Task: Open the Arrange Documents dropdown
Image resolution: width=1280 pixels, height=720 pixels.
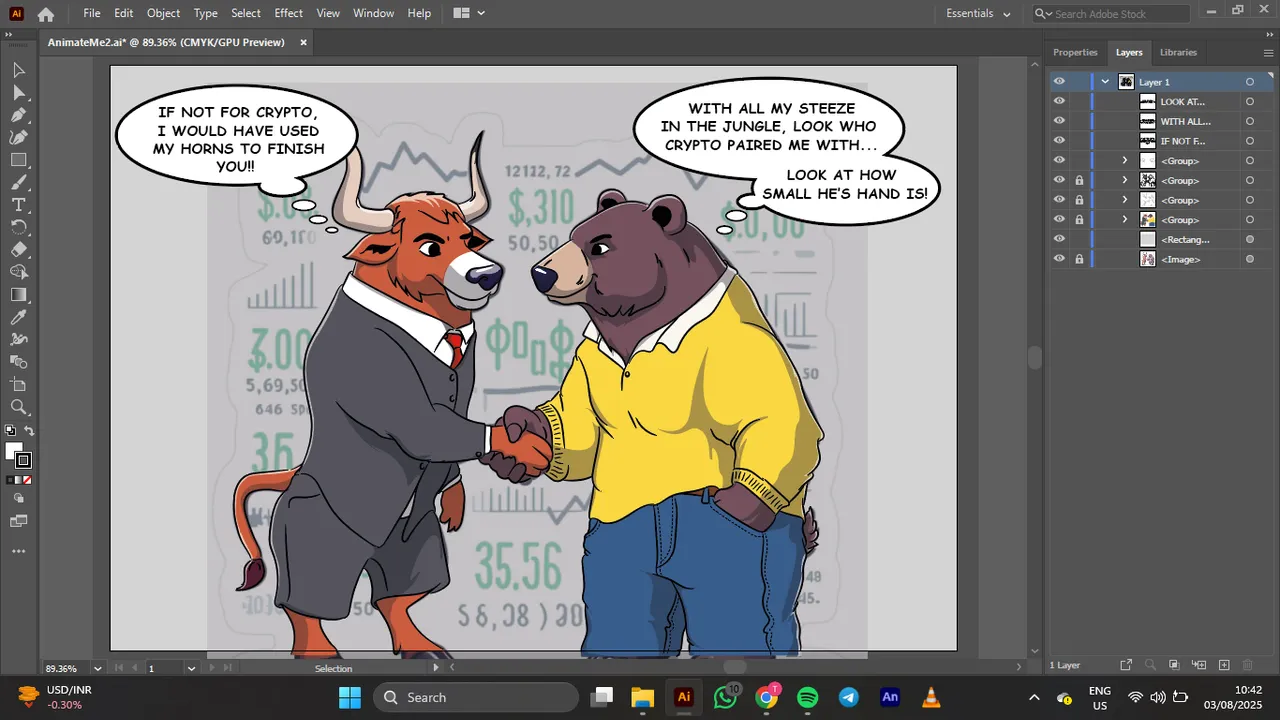Action: 468,14
